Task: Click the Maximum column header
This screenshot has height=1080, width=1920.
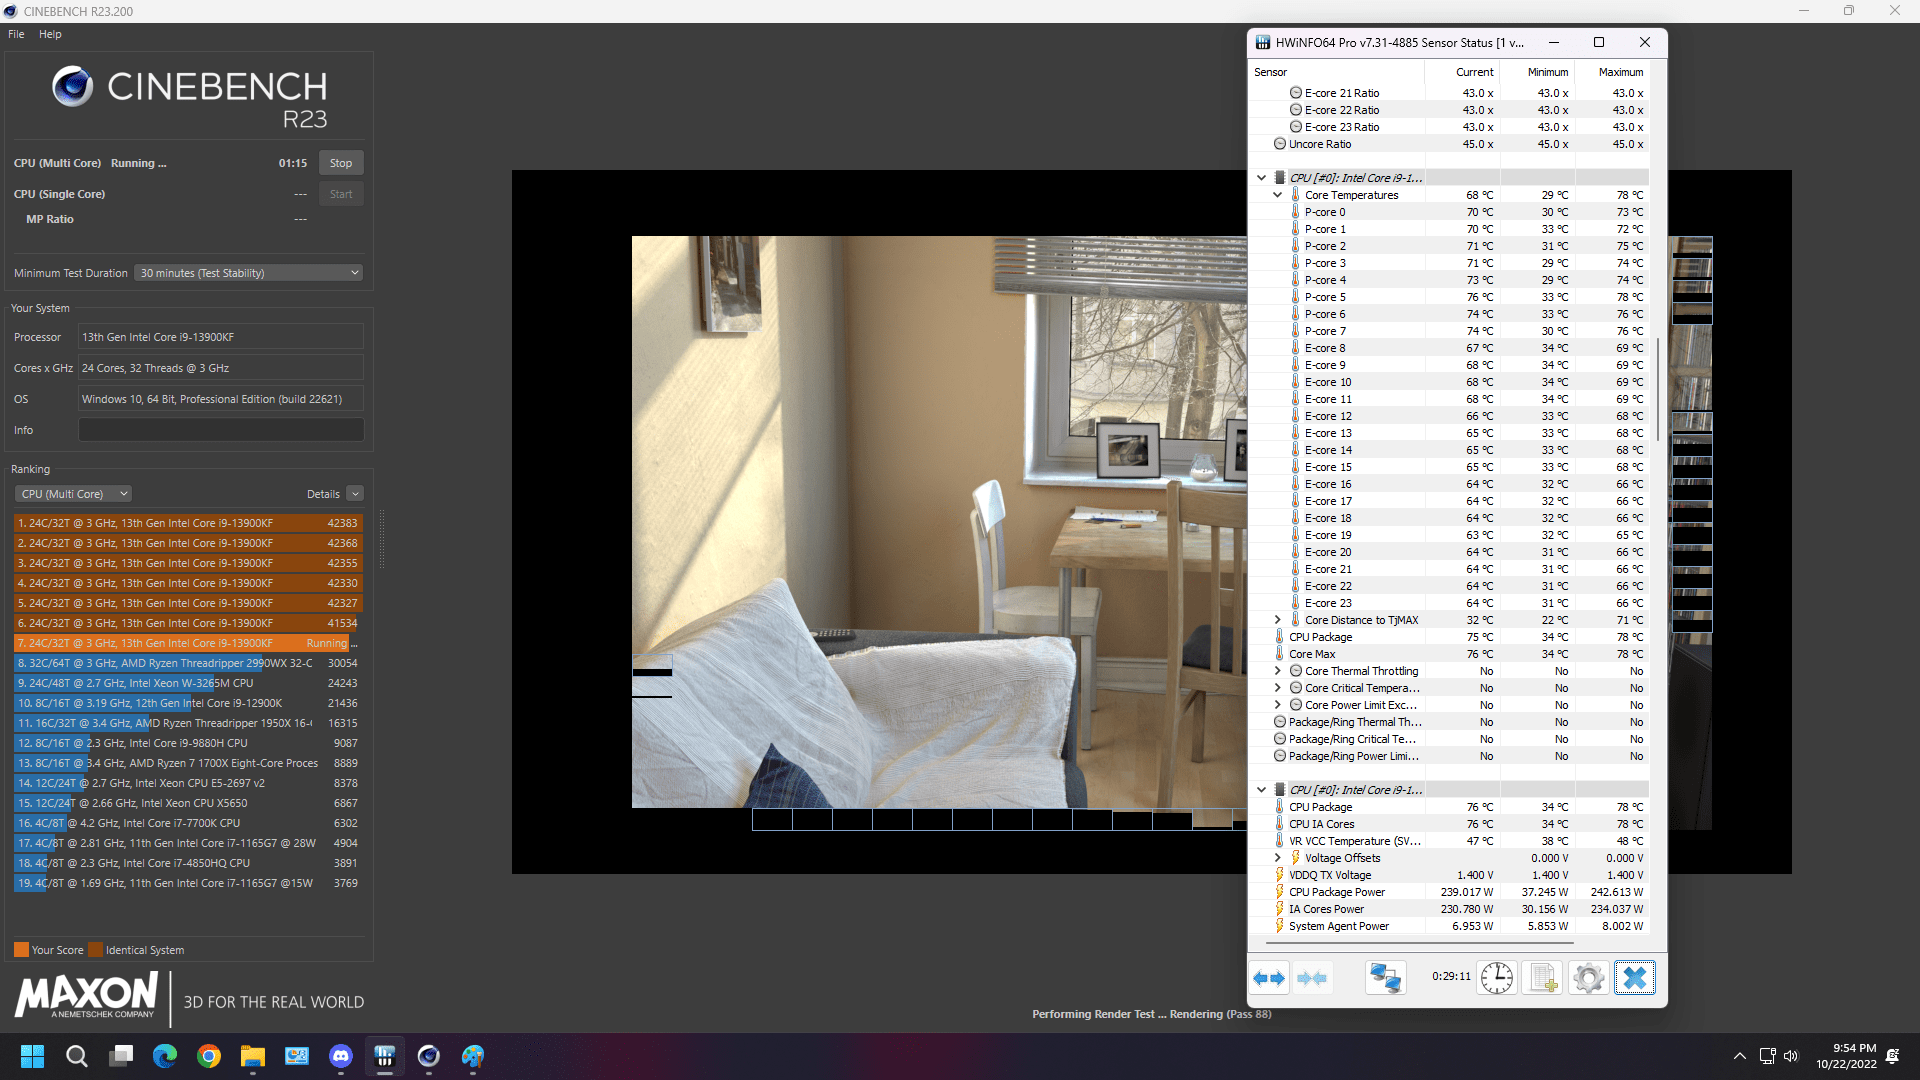Action: click(x=1612, y=72)
